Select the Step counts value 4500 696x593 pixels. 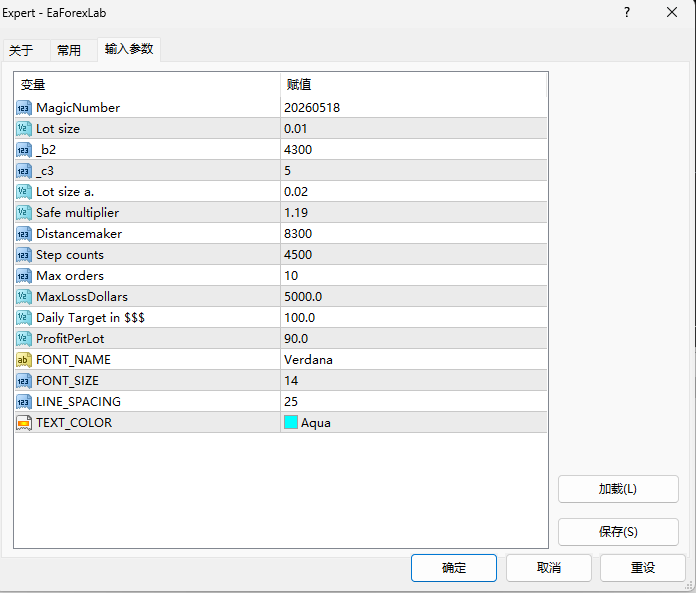pos(298,255)
